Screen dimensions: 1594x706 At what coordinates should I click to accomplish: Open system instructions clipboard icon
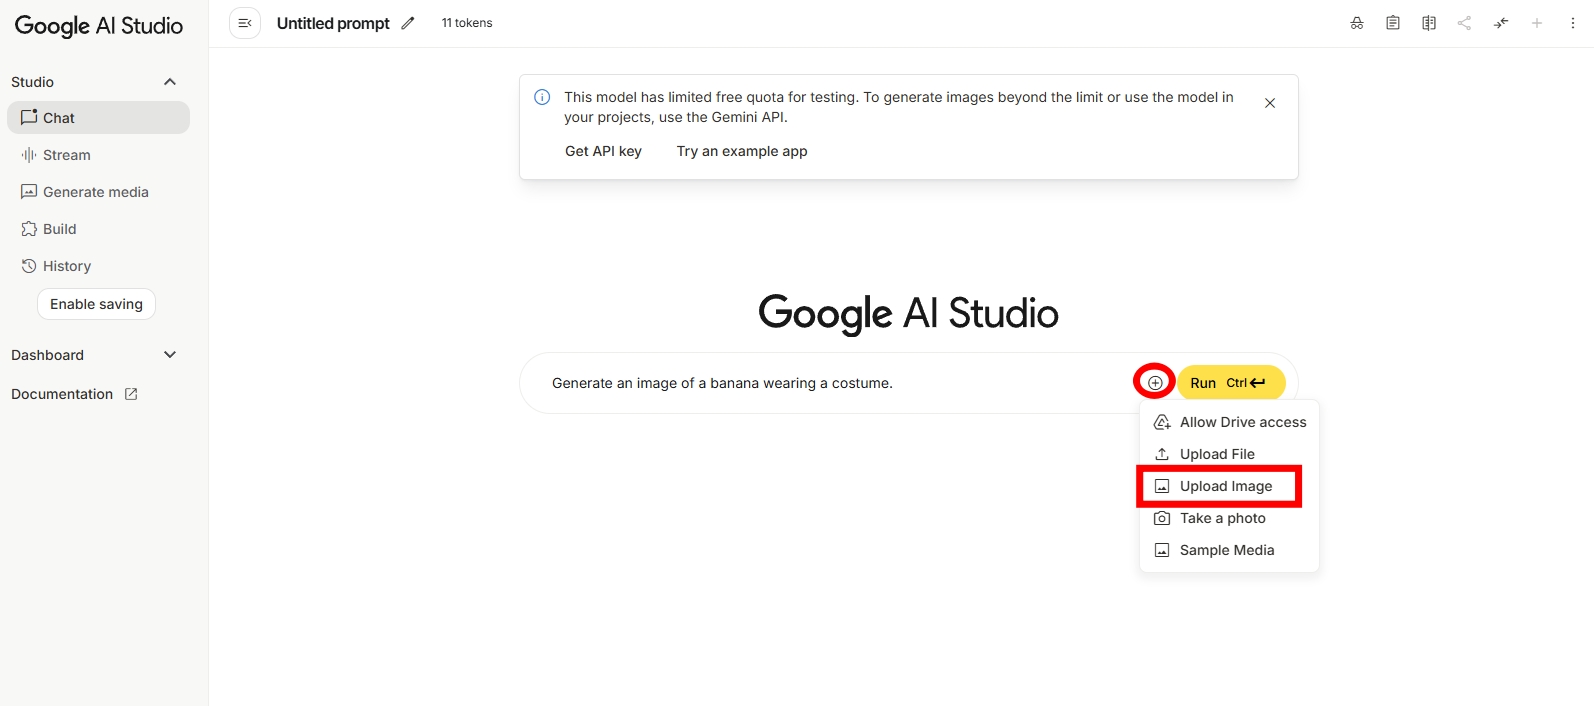pyautogui.click(x=1393, y=23)
